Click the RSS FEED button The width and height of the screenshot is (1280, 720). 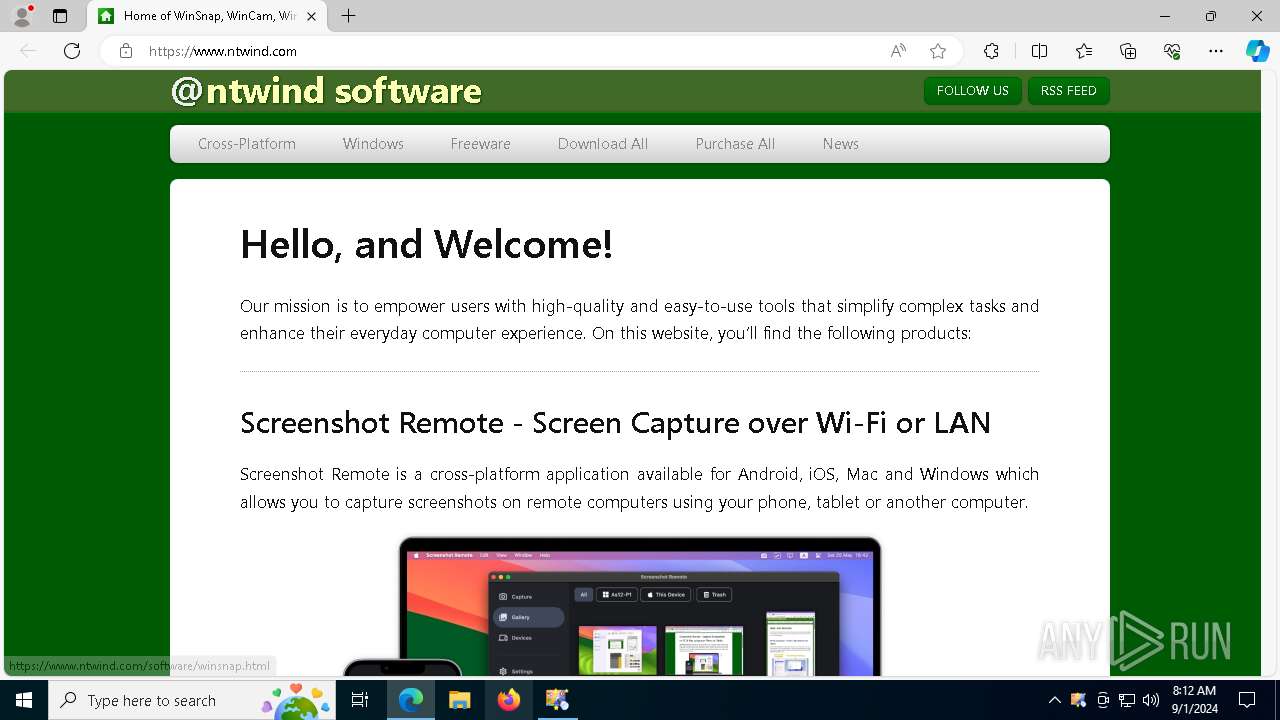[1068, 91]
